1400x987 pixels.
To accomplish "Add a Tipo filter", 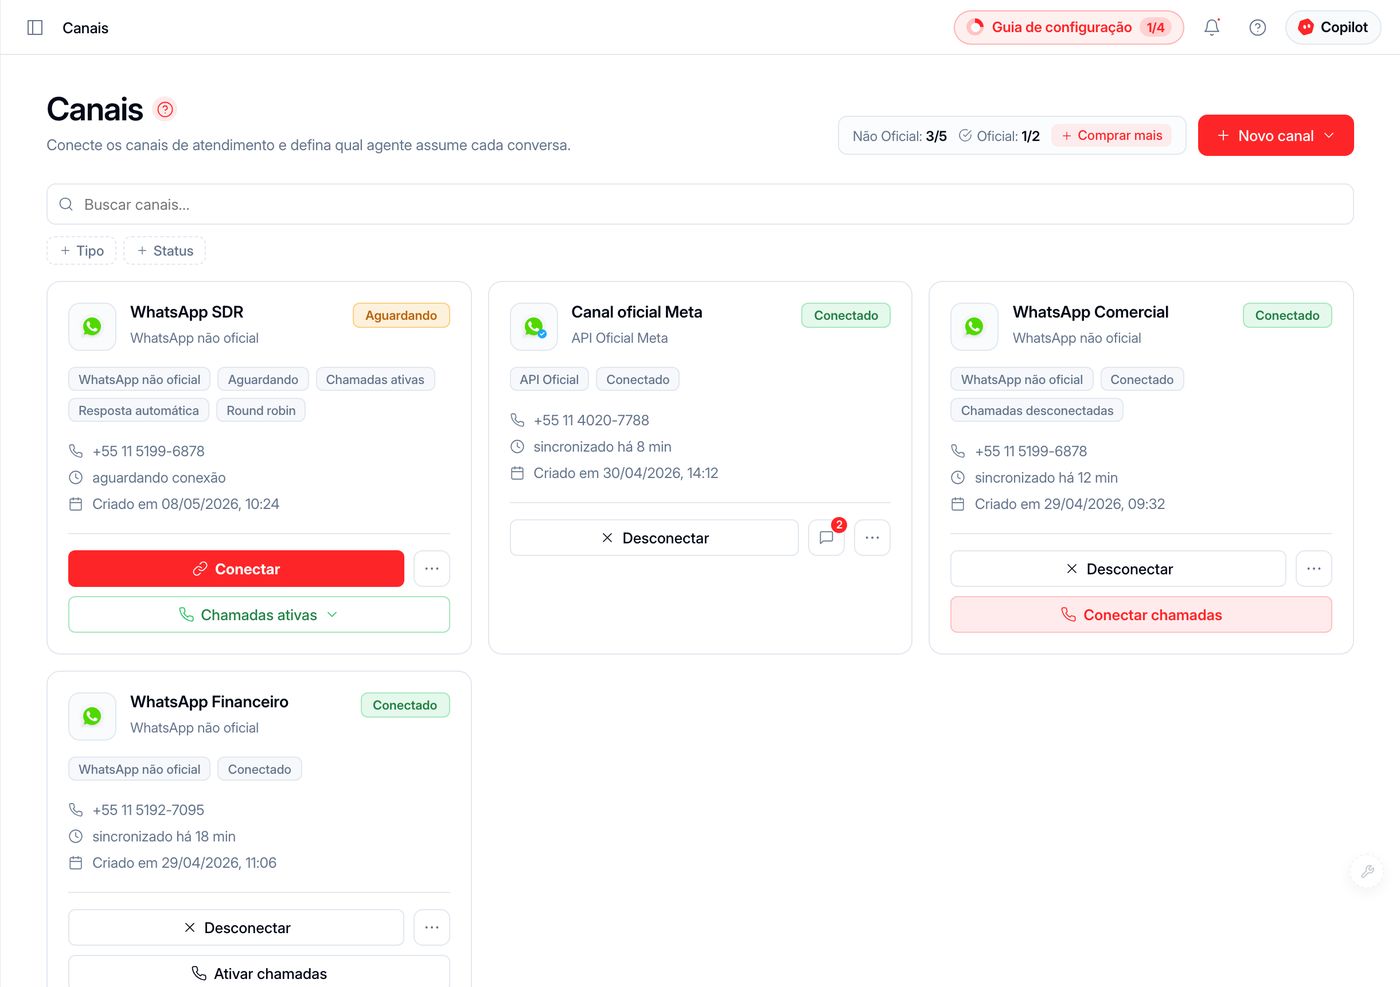I will 82,251.
